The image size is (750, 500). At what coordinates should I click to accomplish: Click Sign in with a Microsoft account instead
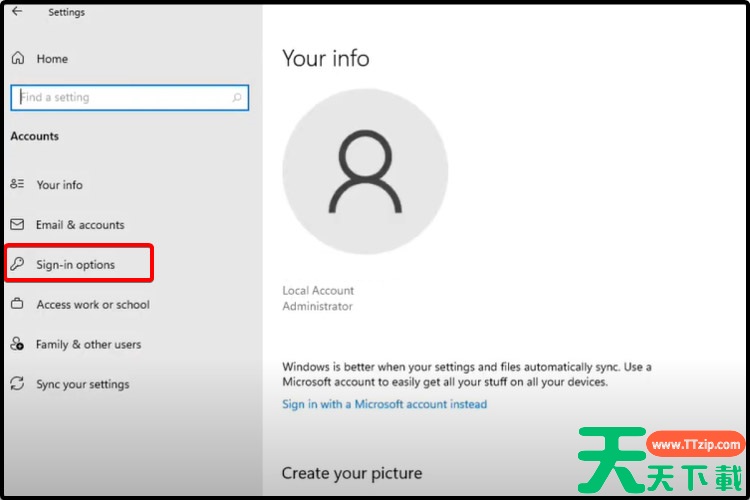[x=385, y=404]
